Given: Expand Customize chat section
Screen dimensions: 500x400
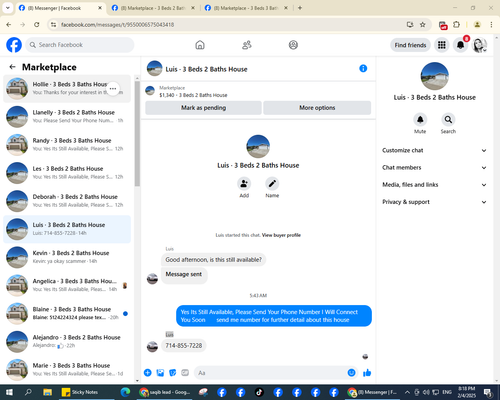Looking at the screenshot, I should coord(434,150).
